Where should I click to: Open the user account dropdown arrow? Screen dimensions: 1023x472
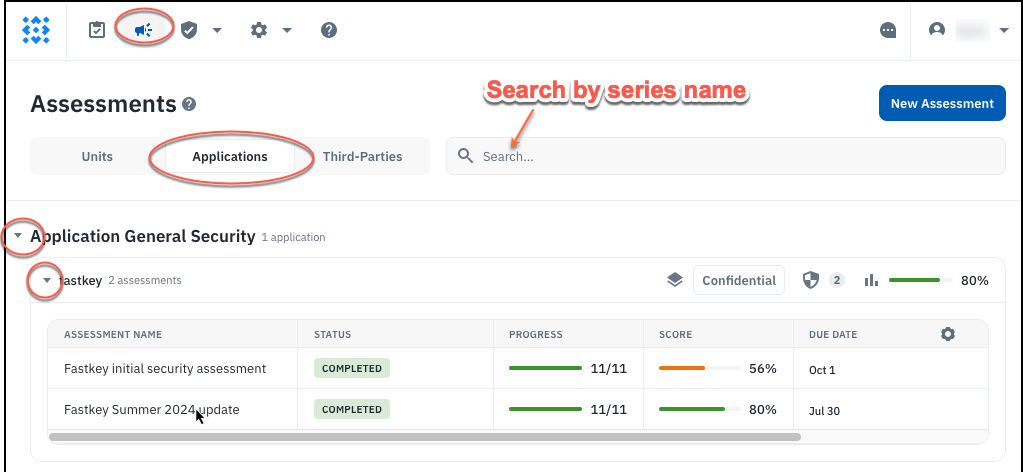pos(1004,30)
